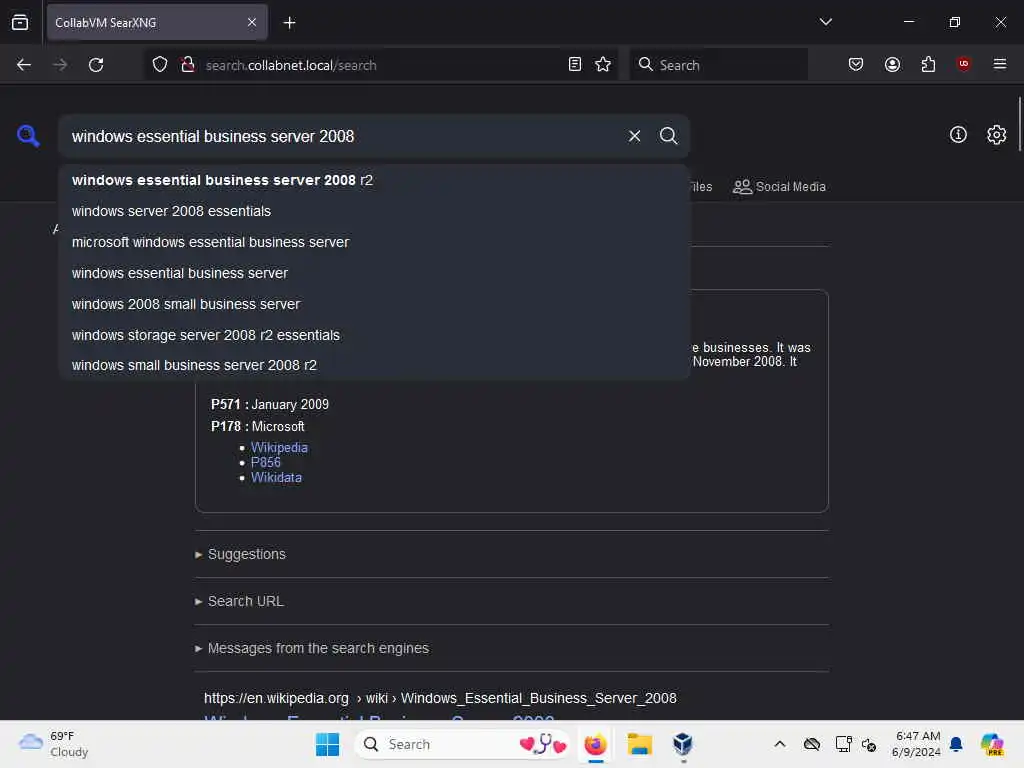The width and height of the screenshot is (1024, 768).
Task: Open Firefox from the taskbar
Action: 595,744
